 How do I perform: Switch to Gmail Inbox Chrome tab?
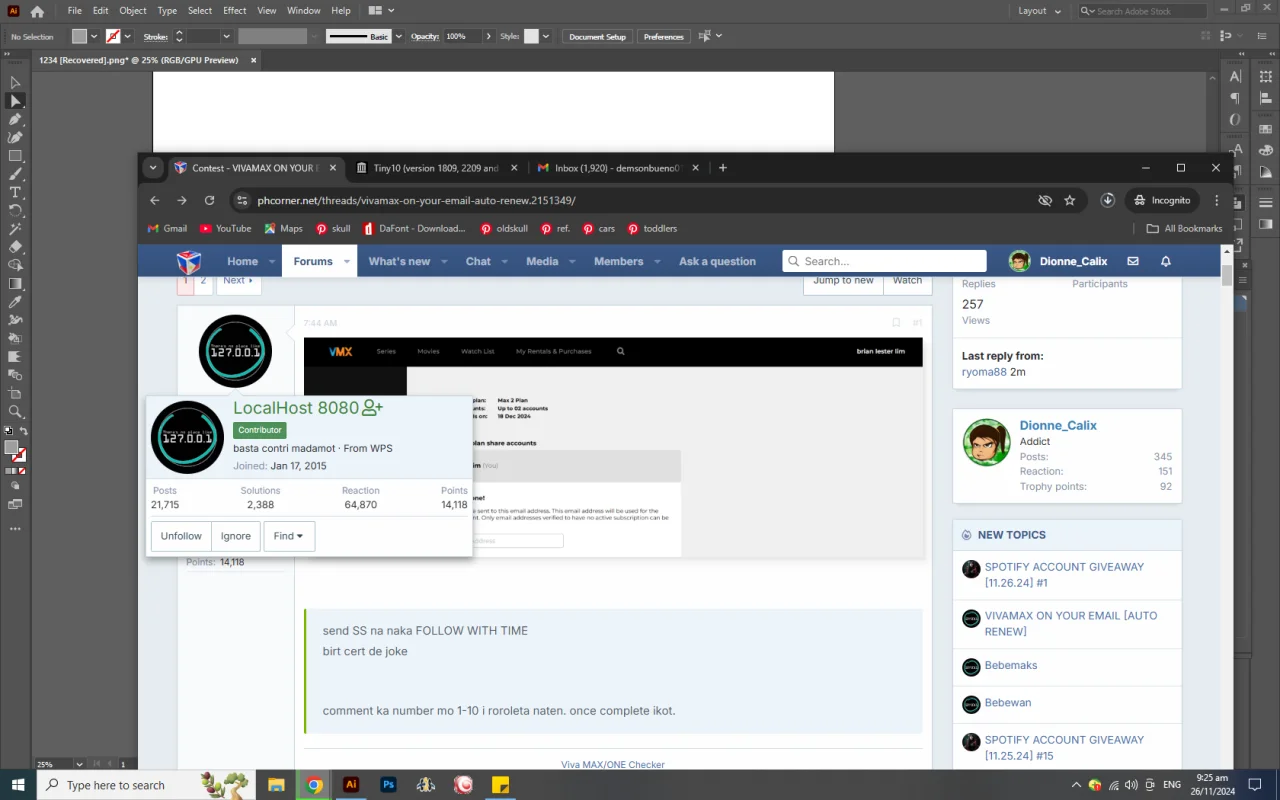click(x=617, y=168)
